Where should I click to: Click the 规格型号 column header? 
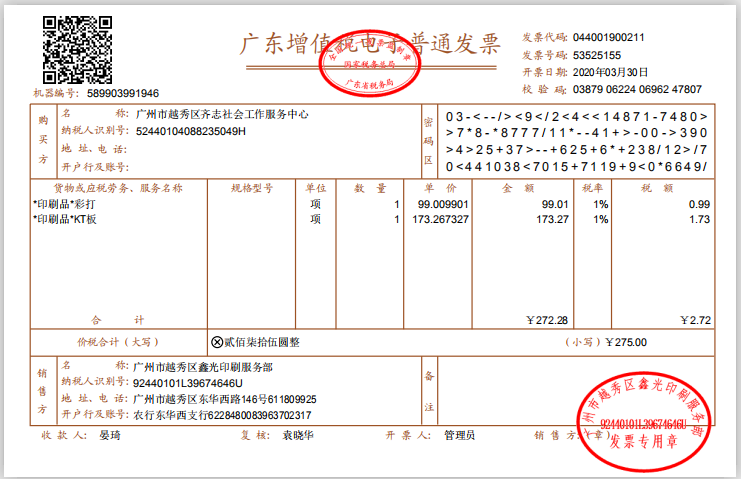click(x=251, y=188)
